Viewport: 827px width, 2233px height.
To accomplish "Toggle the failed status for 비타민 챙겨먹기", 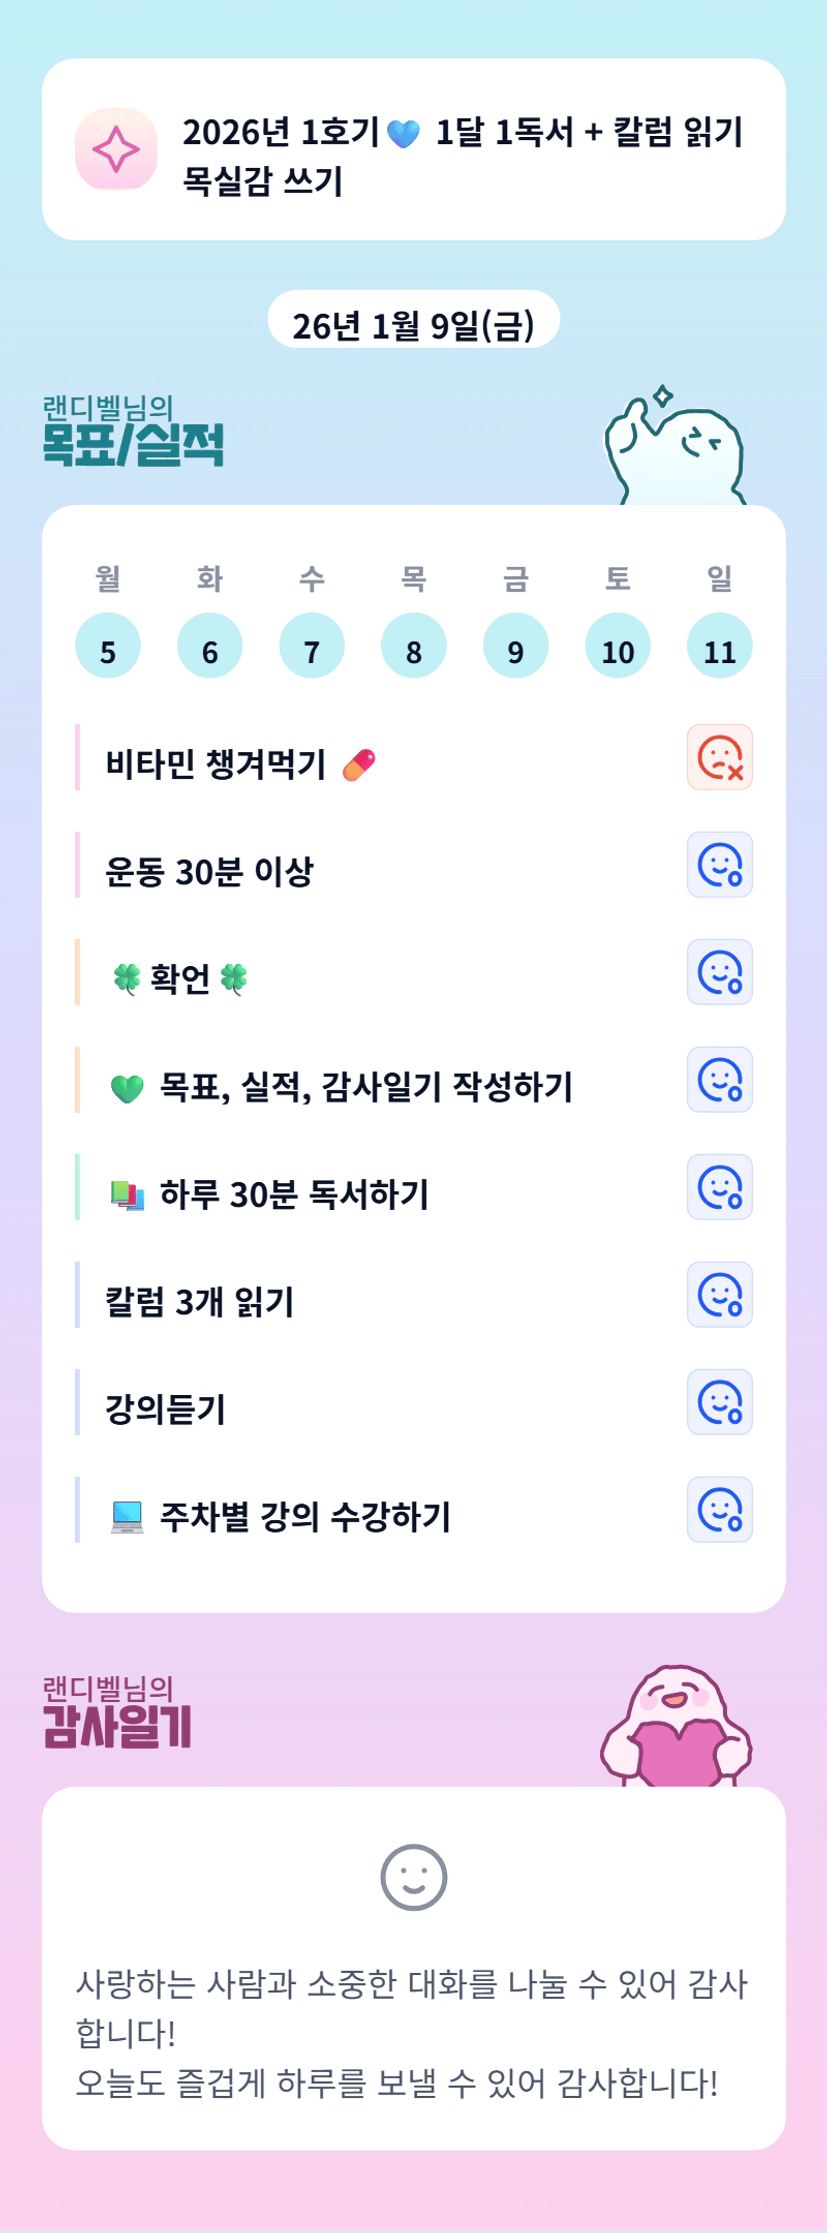I will [x=719, y=757].
